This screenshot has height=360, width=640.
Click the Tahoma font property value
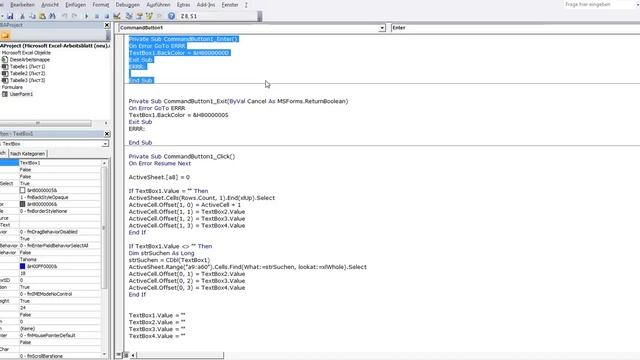60,260
